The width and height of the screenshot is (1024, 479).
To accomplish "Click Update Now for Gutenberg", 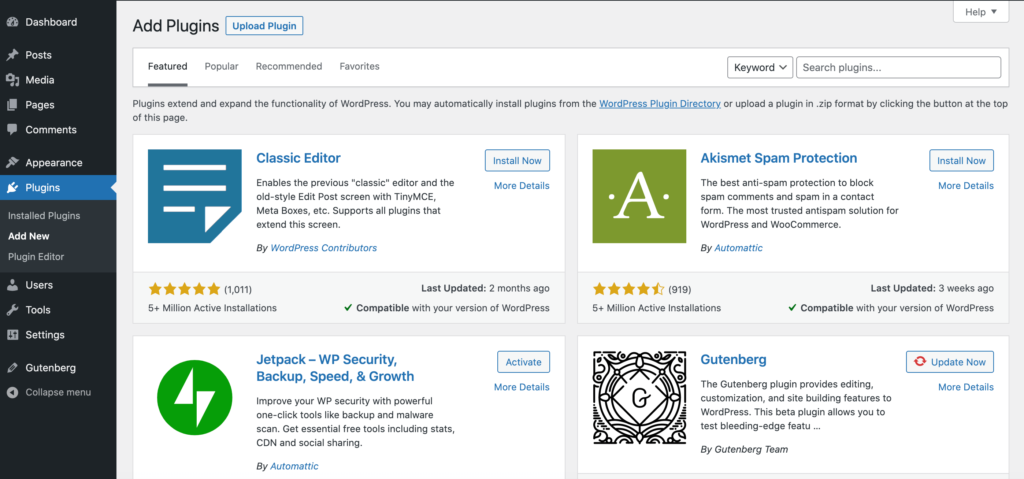I will (950, 362).
